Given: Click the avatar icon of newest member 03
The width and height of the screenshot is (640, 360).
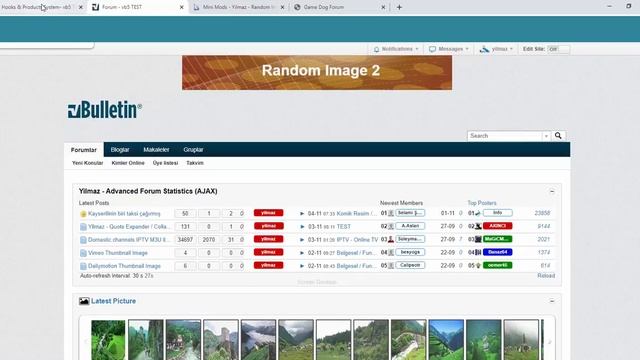Looking at the screenshot, I should pyautogui.click(x=391, y=239).
